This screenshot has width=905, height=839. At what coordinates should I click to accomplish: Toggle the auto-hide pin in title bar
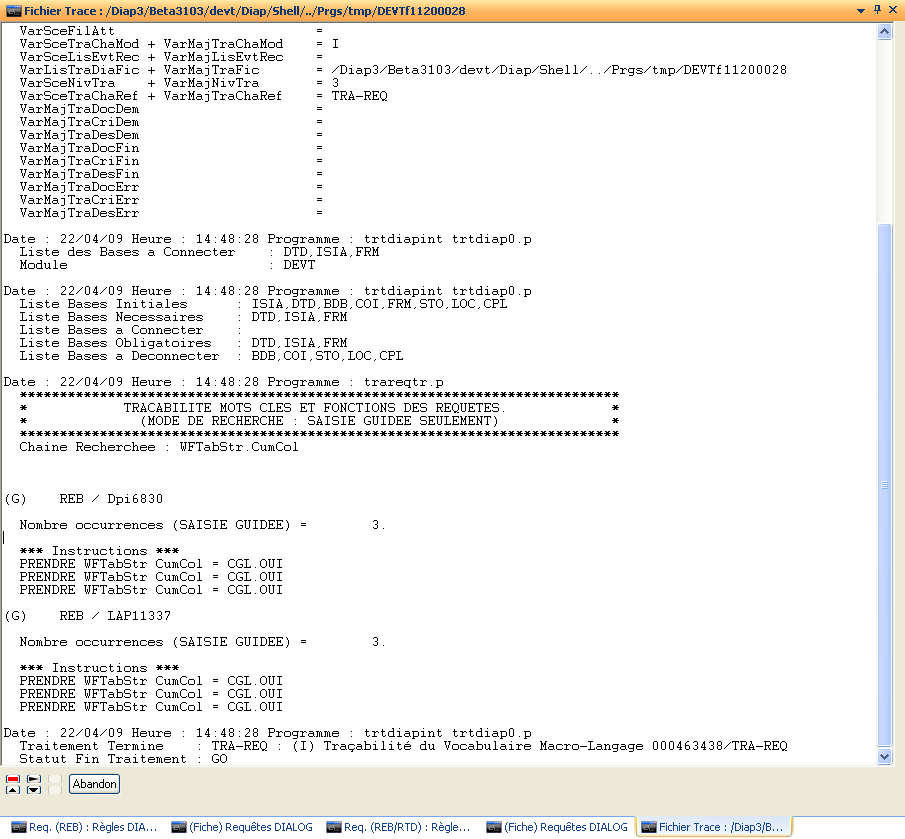[x=877, y=10]
